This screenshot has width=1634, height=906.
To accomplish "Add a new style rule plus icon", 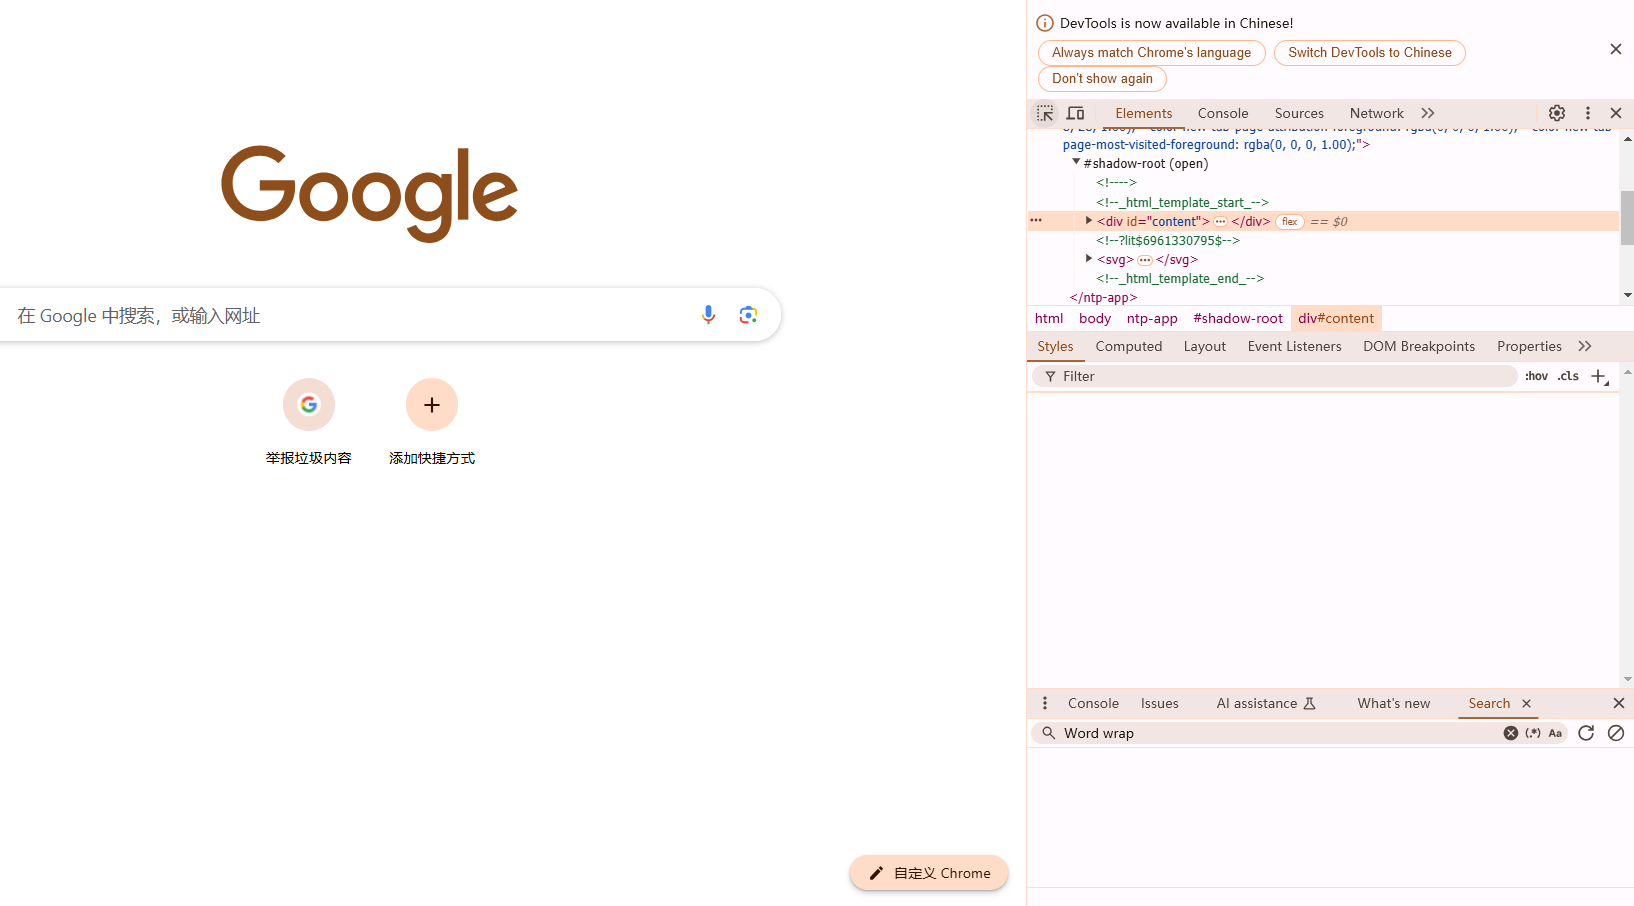I will pos(1599,376).
